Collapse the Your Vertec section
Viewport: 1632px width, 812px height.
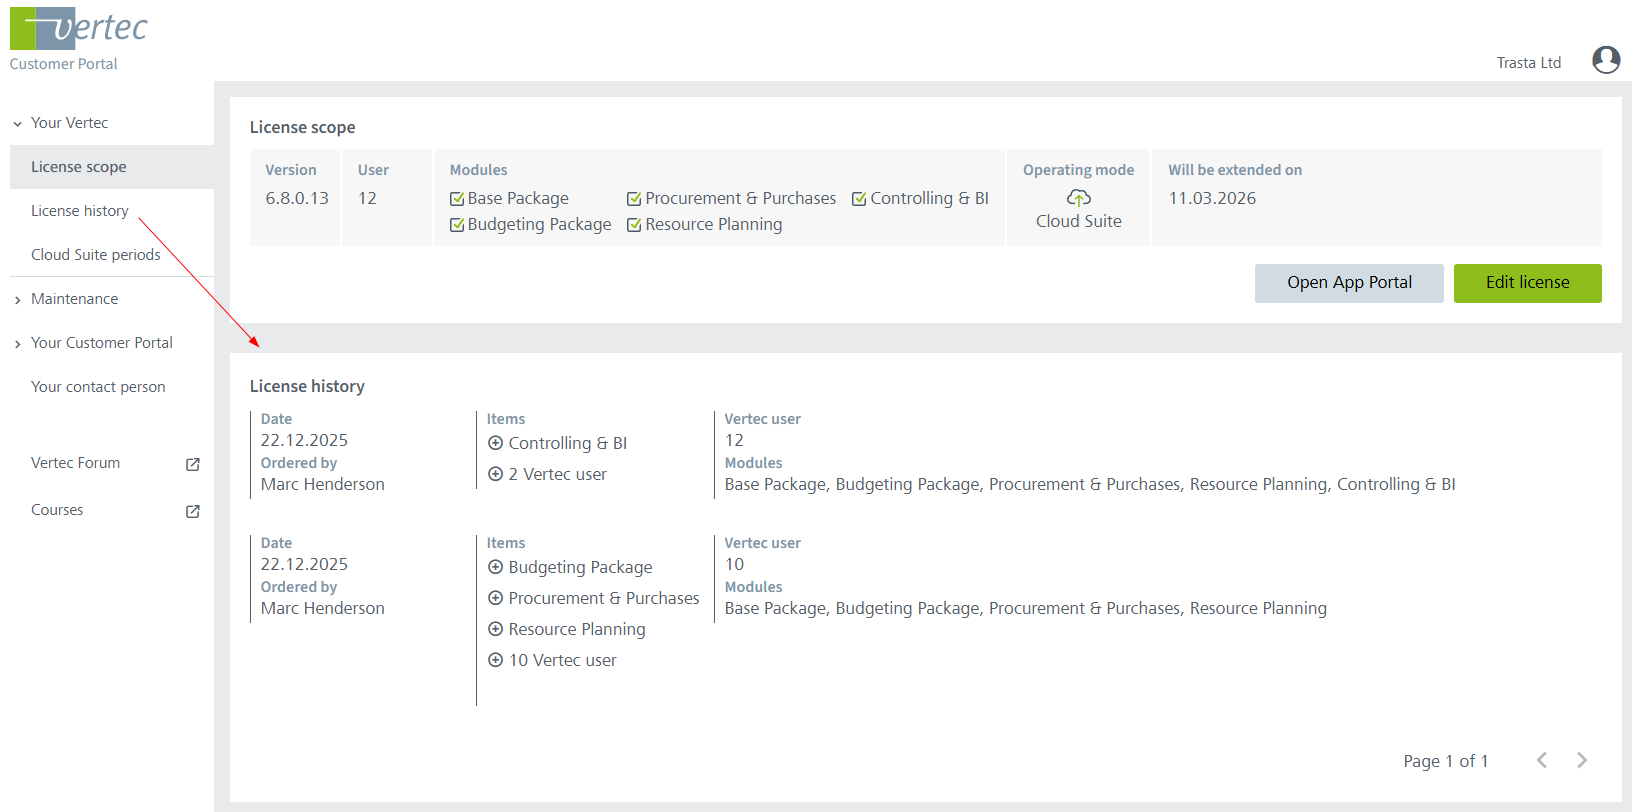click(18, 124)
